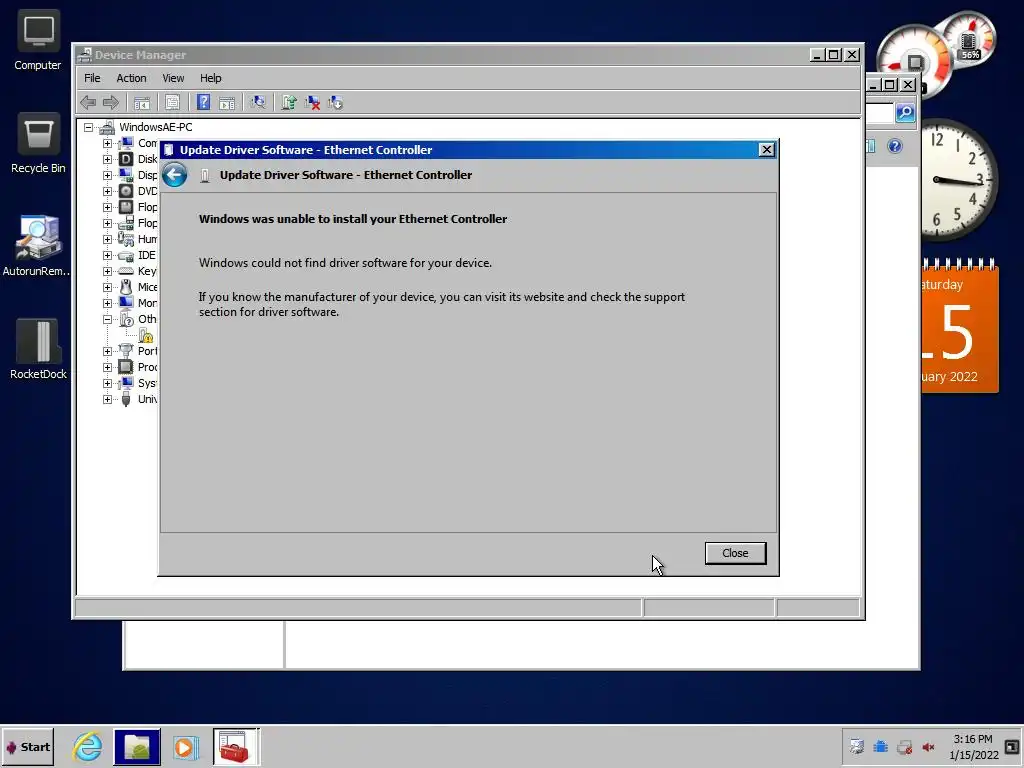The image size is (1024, 768).
Task: Click the Show/Hide Action Pane toolbar icon
Action: 227,102
